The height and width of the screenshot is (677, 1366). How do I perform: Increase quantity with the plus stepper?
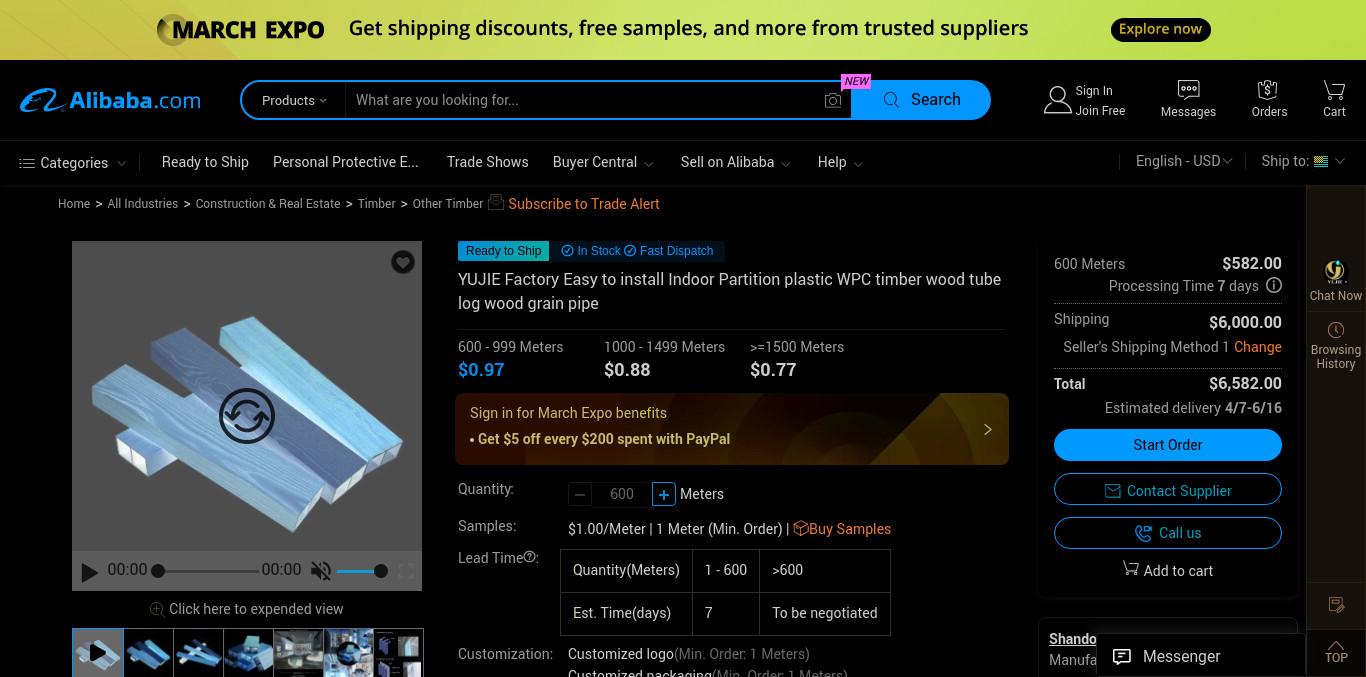663,494
